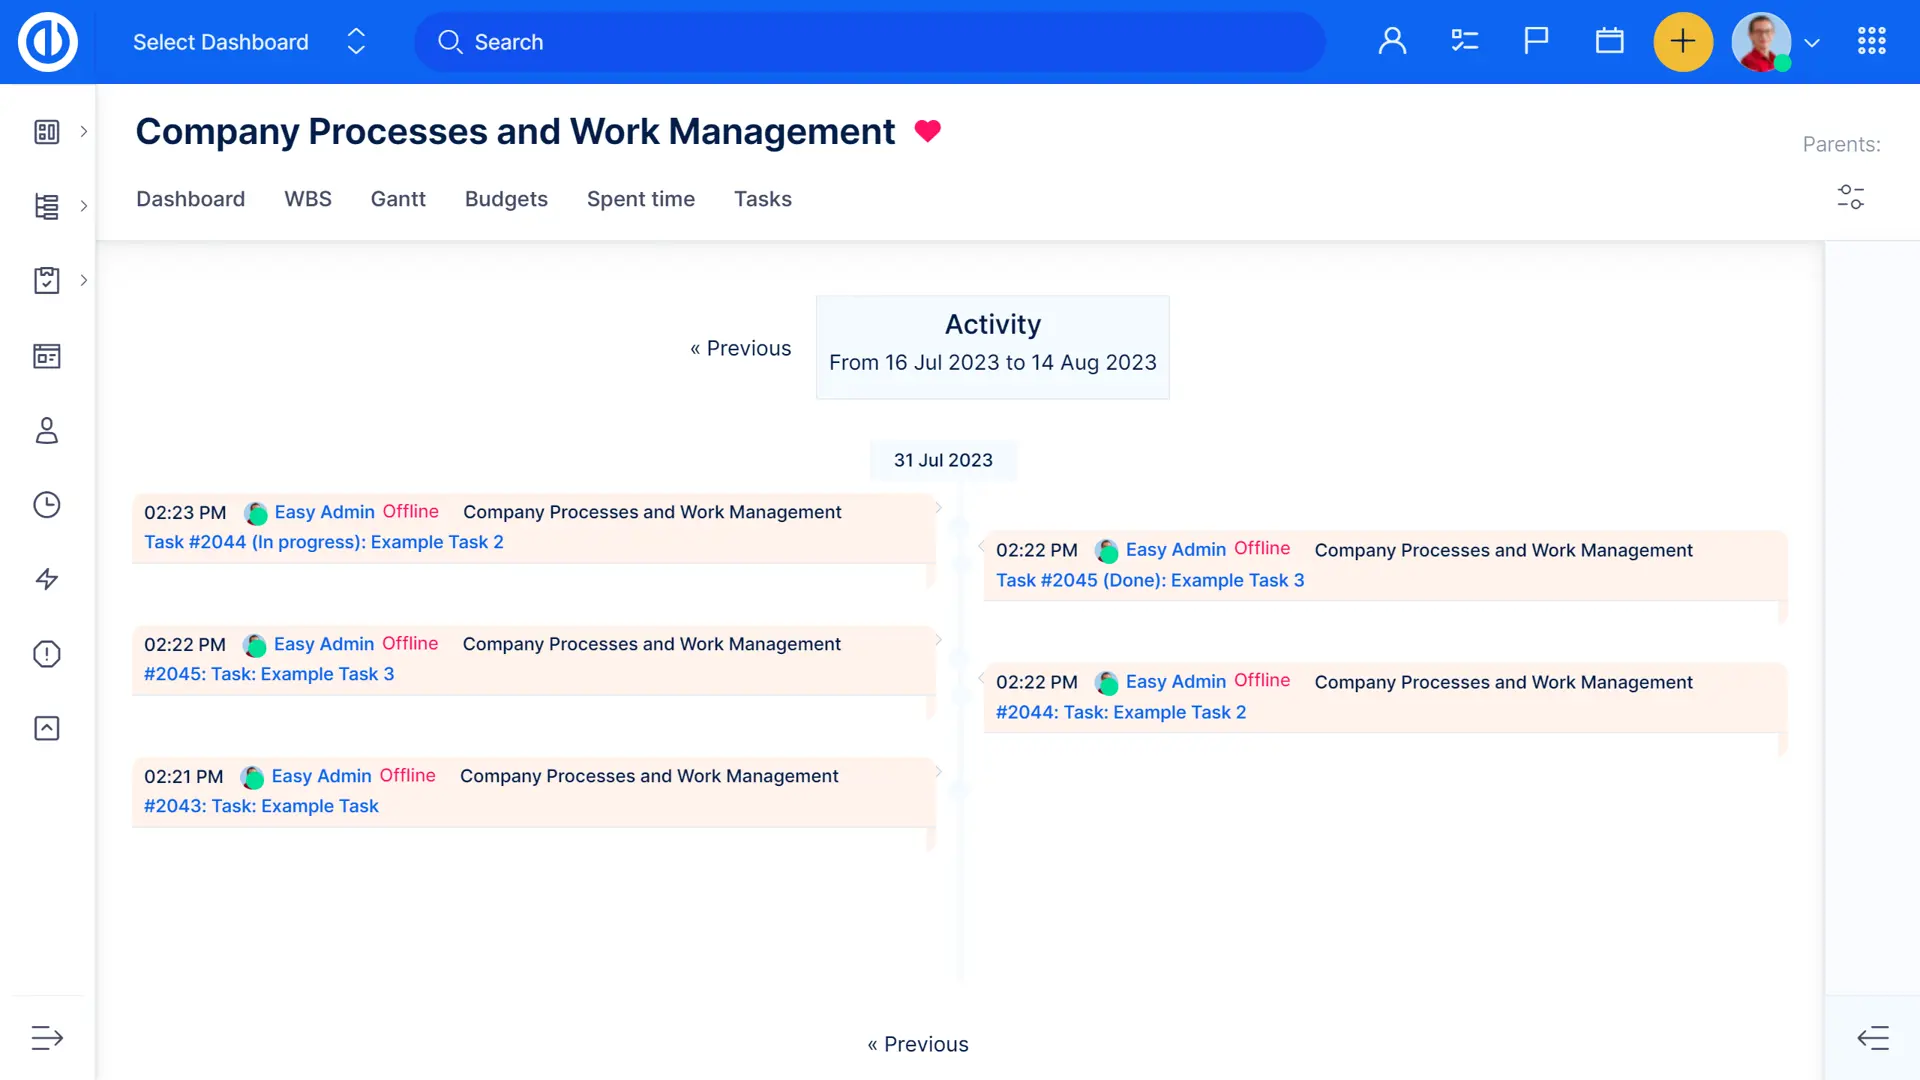Collapse the right panel arrow at bottom
The height and width of the screenshot is (1080, 1920).
[1873, 1038]
